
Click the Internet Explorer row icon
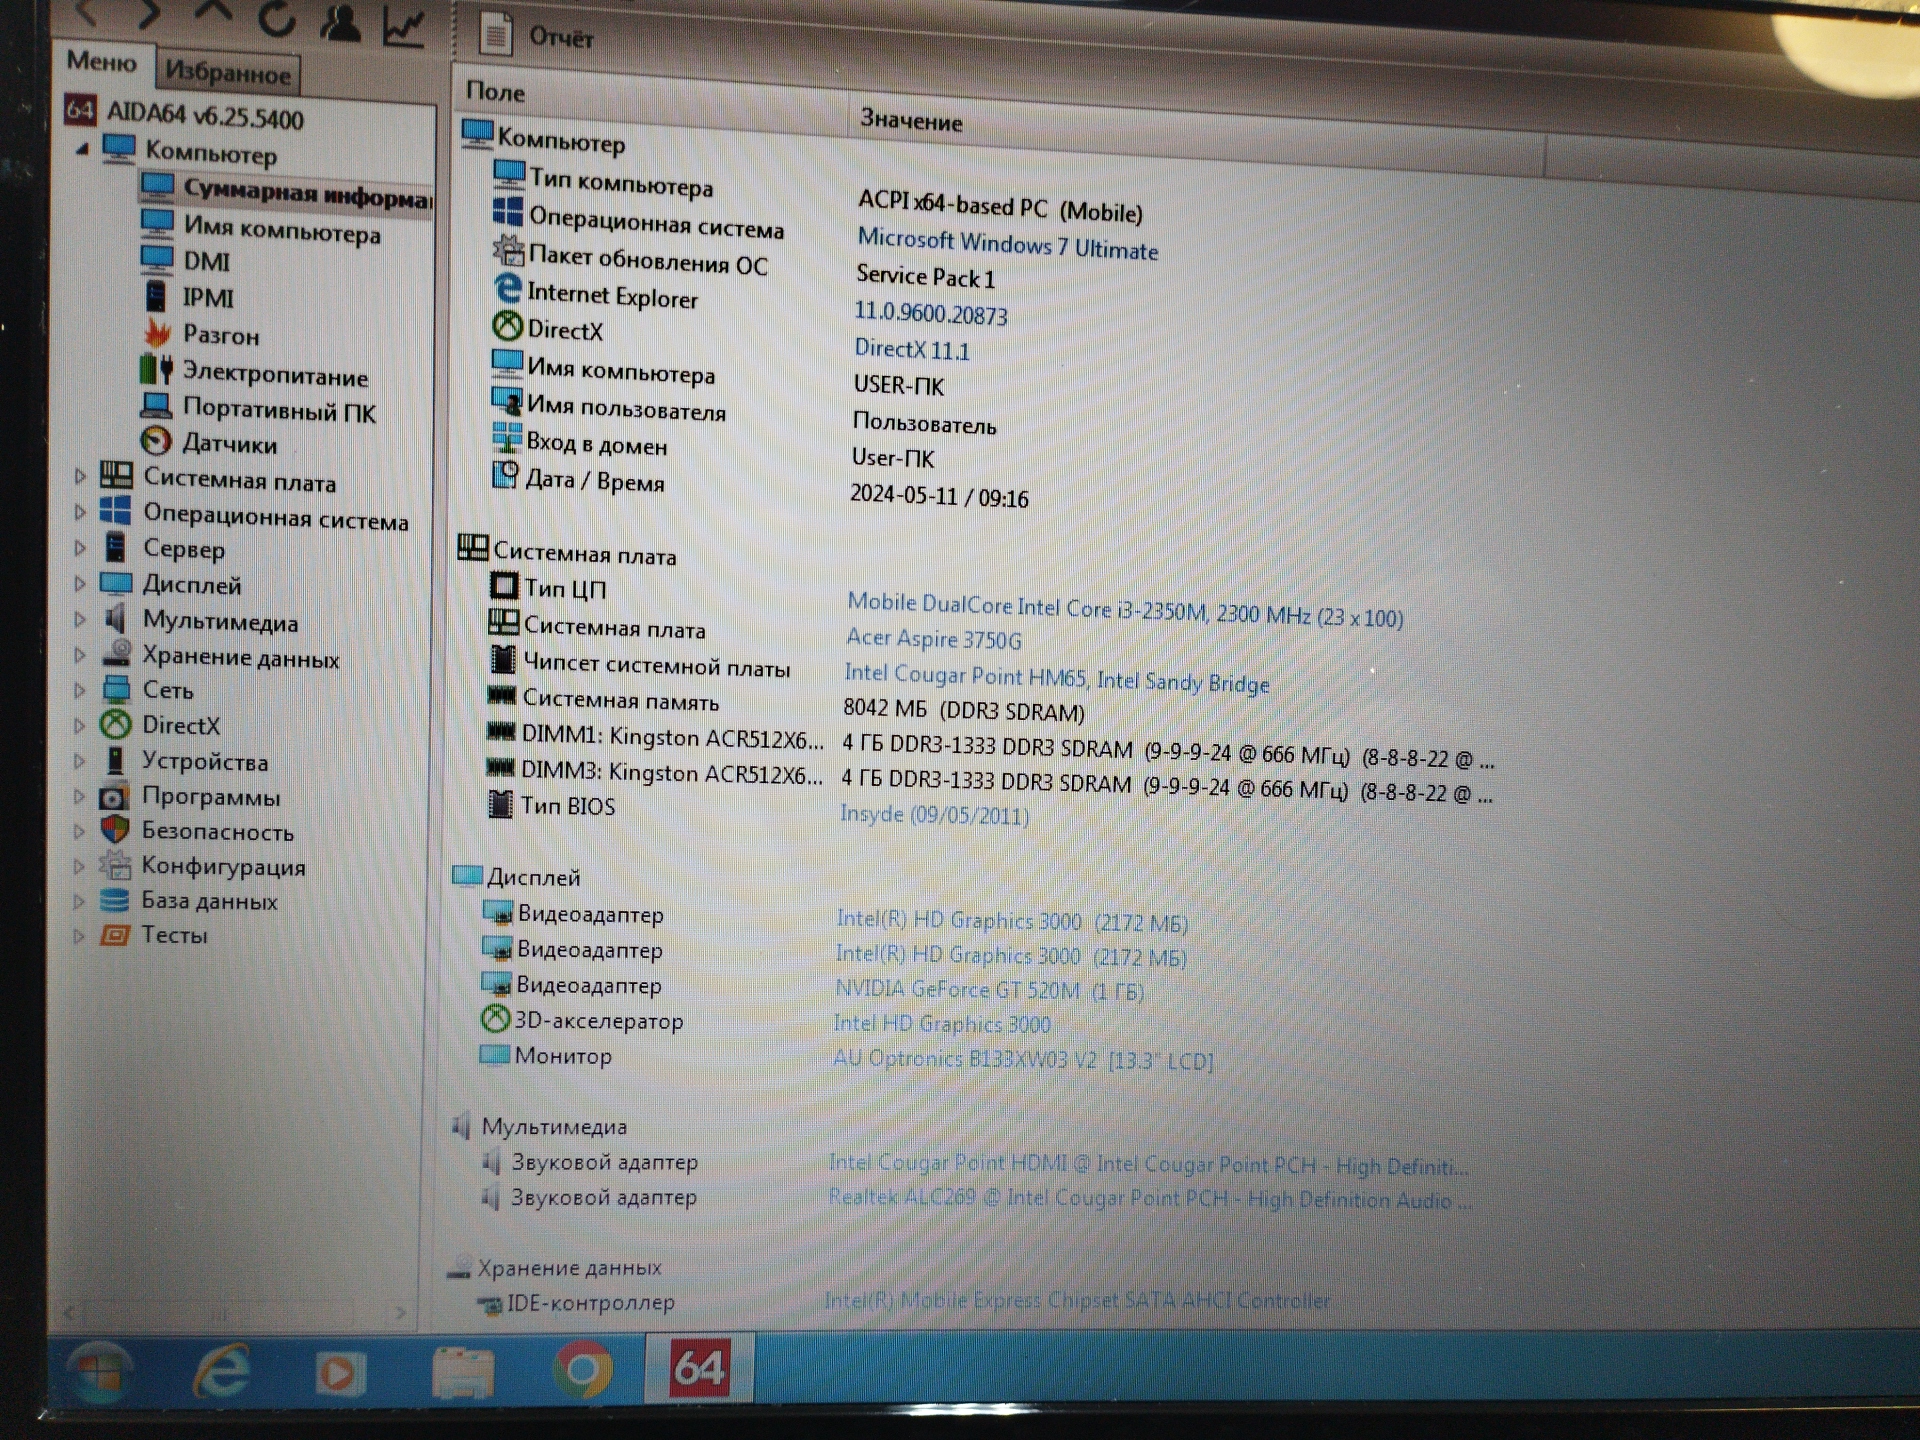click(508, 290)
